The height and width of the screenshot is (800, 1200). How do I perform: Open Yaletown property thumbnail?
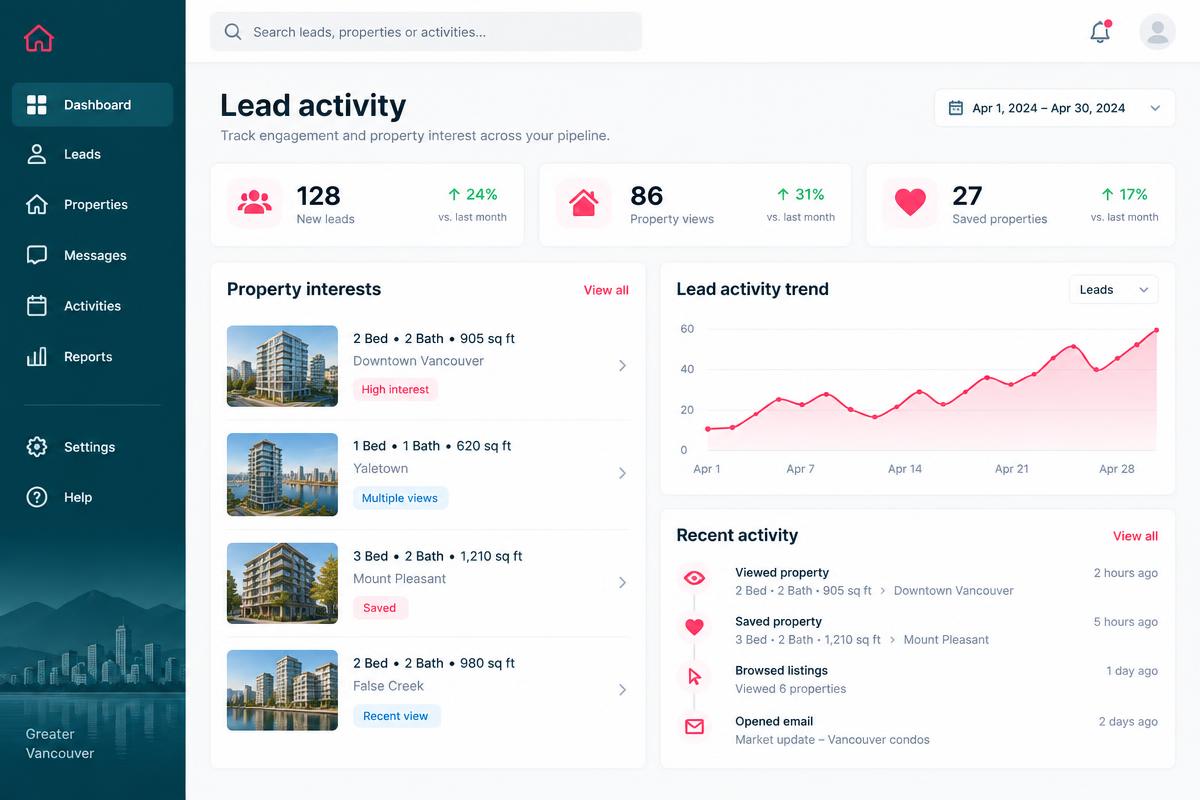pos(282,474)
